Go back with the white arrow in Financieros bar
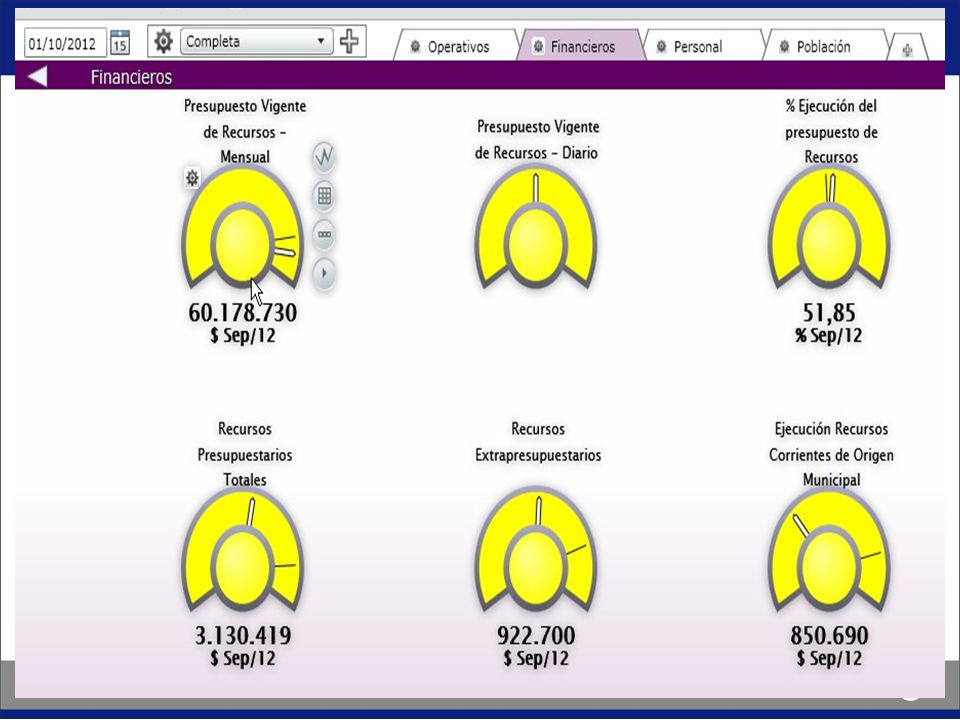This screenshot has width=960, height=720. (37, 77)
